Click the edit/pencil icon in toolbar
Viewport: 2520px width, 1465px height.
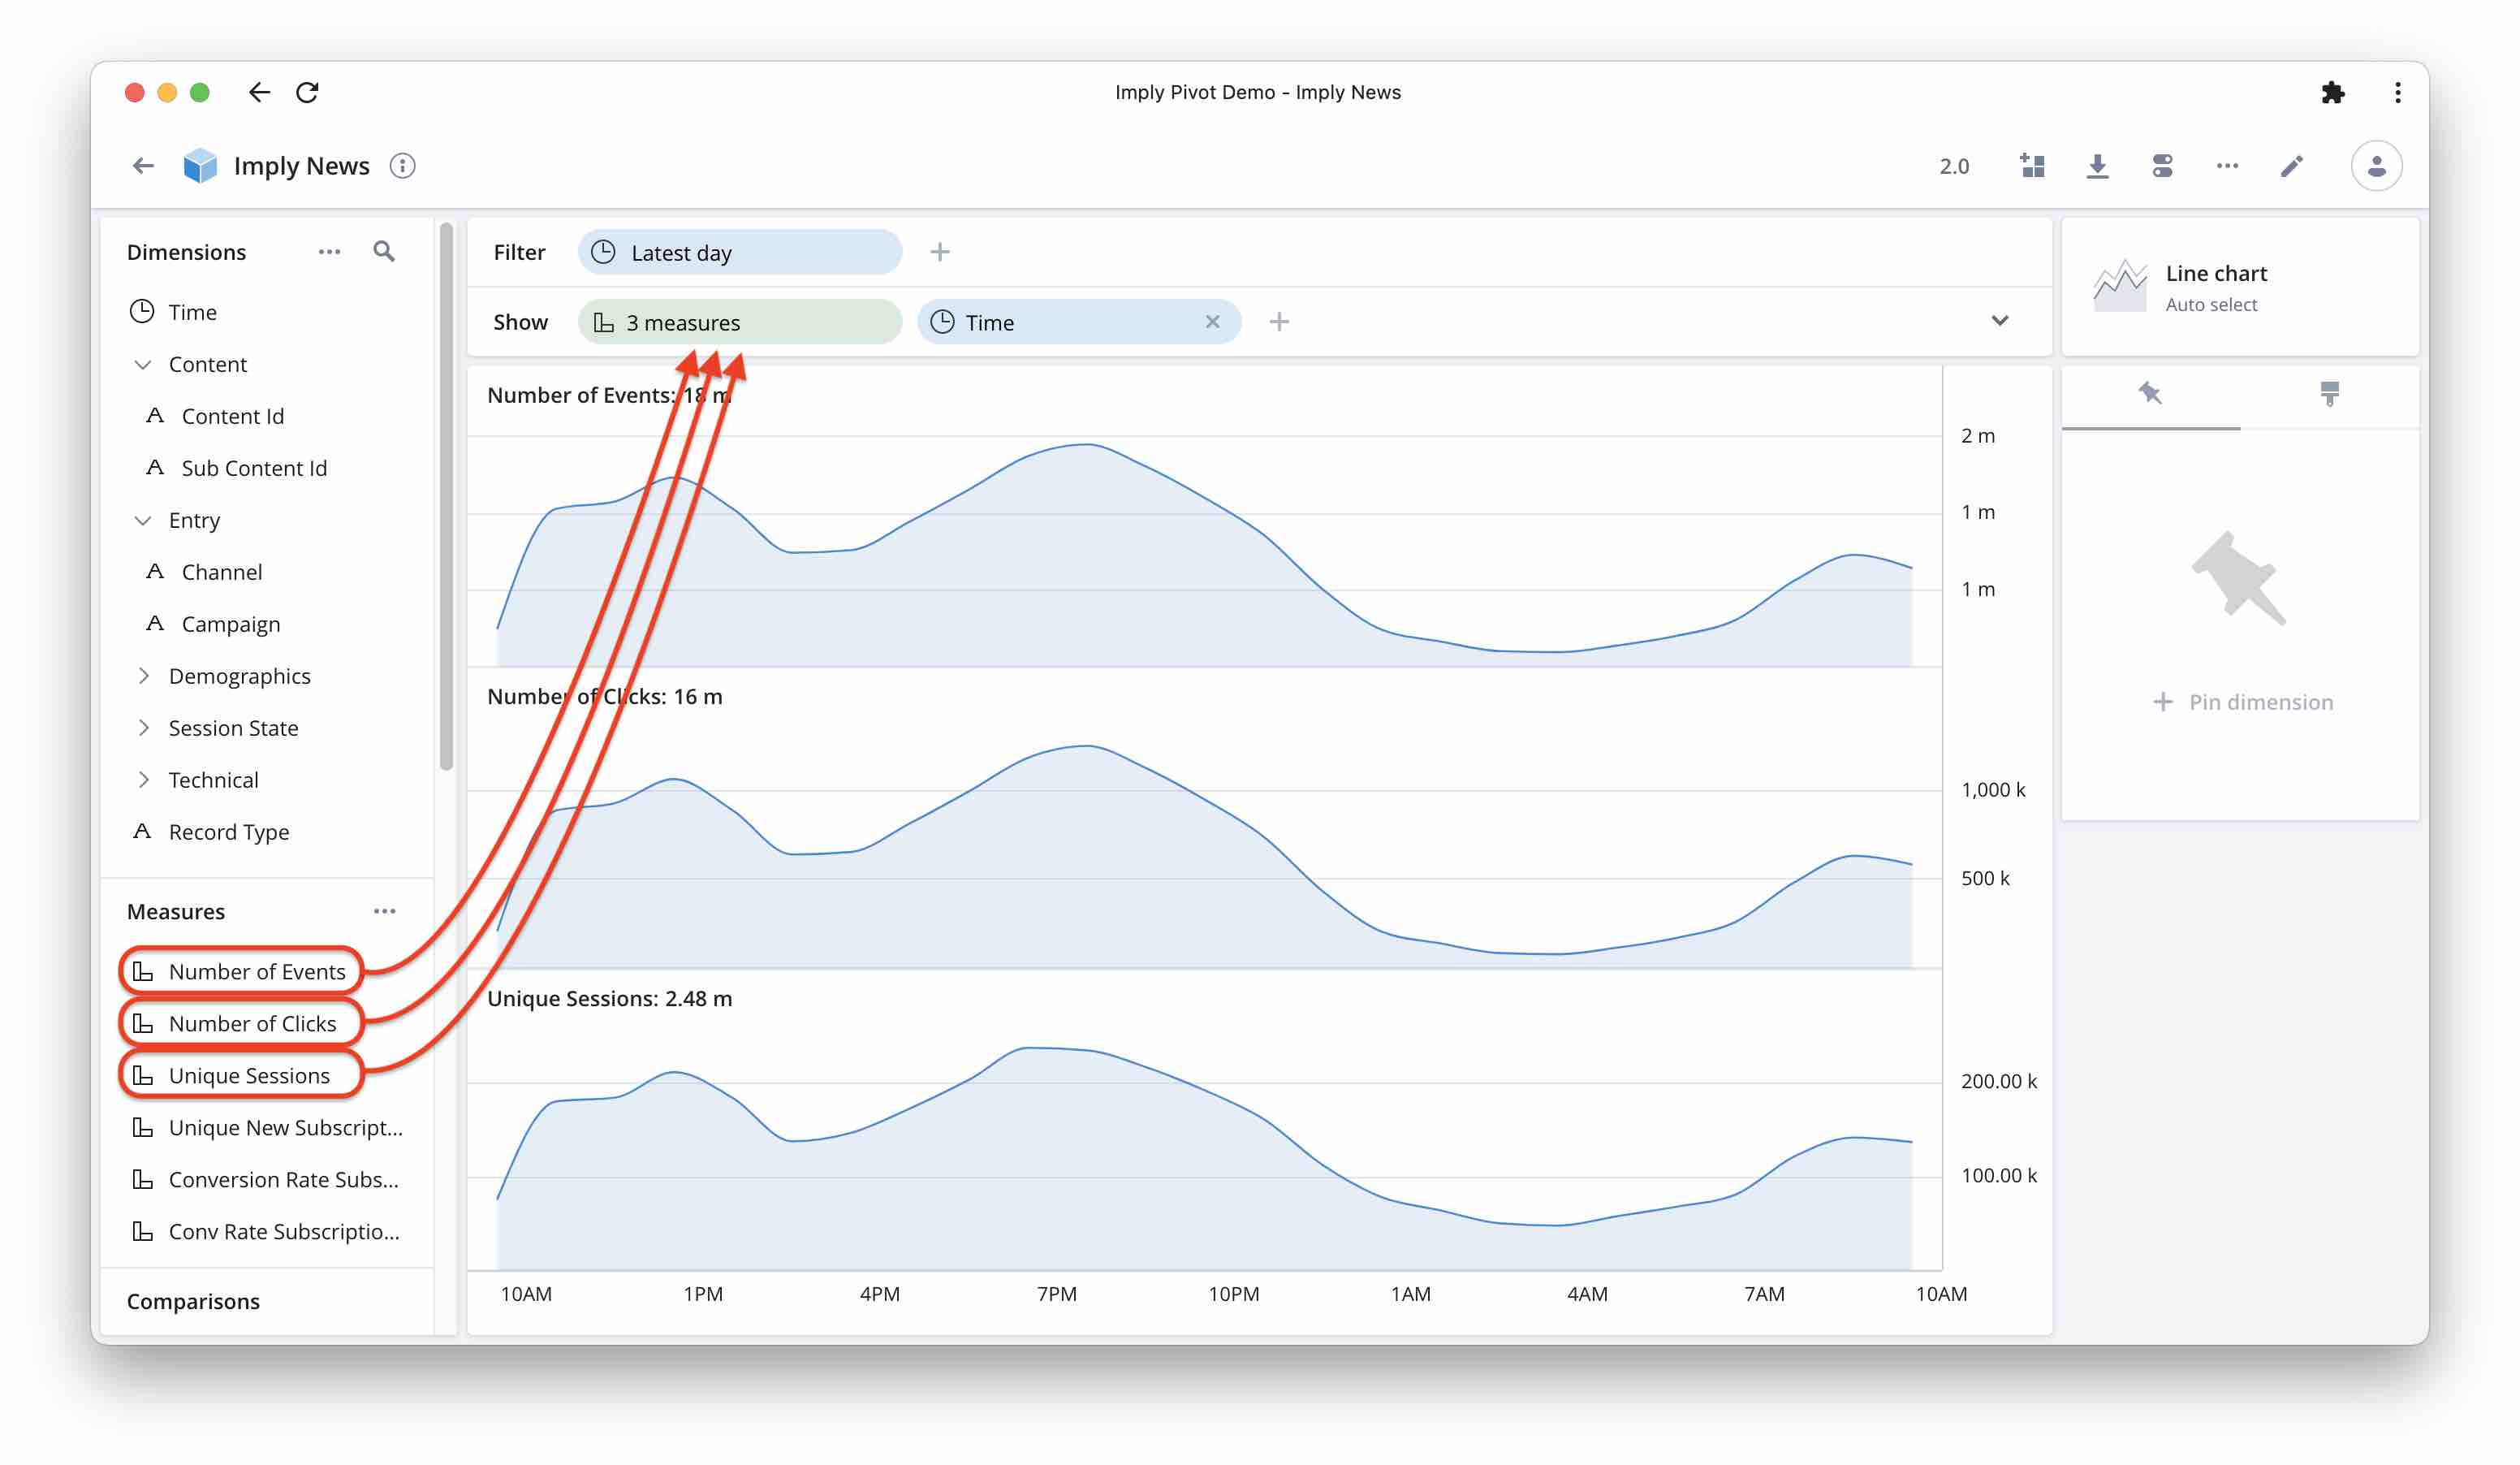pyautogui.click(x=2292, y=166)
